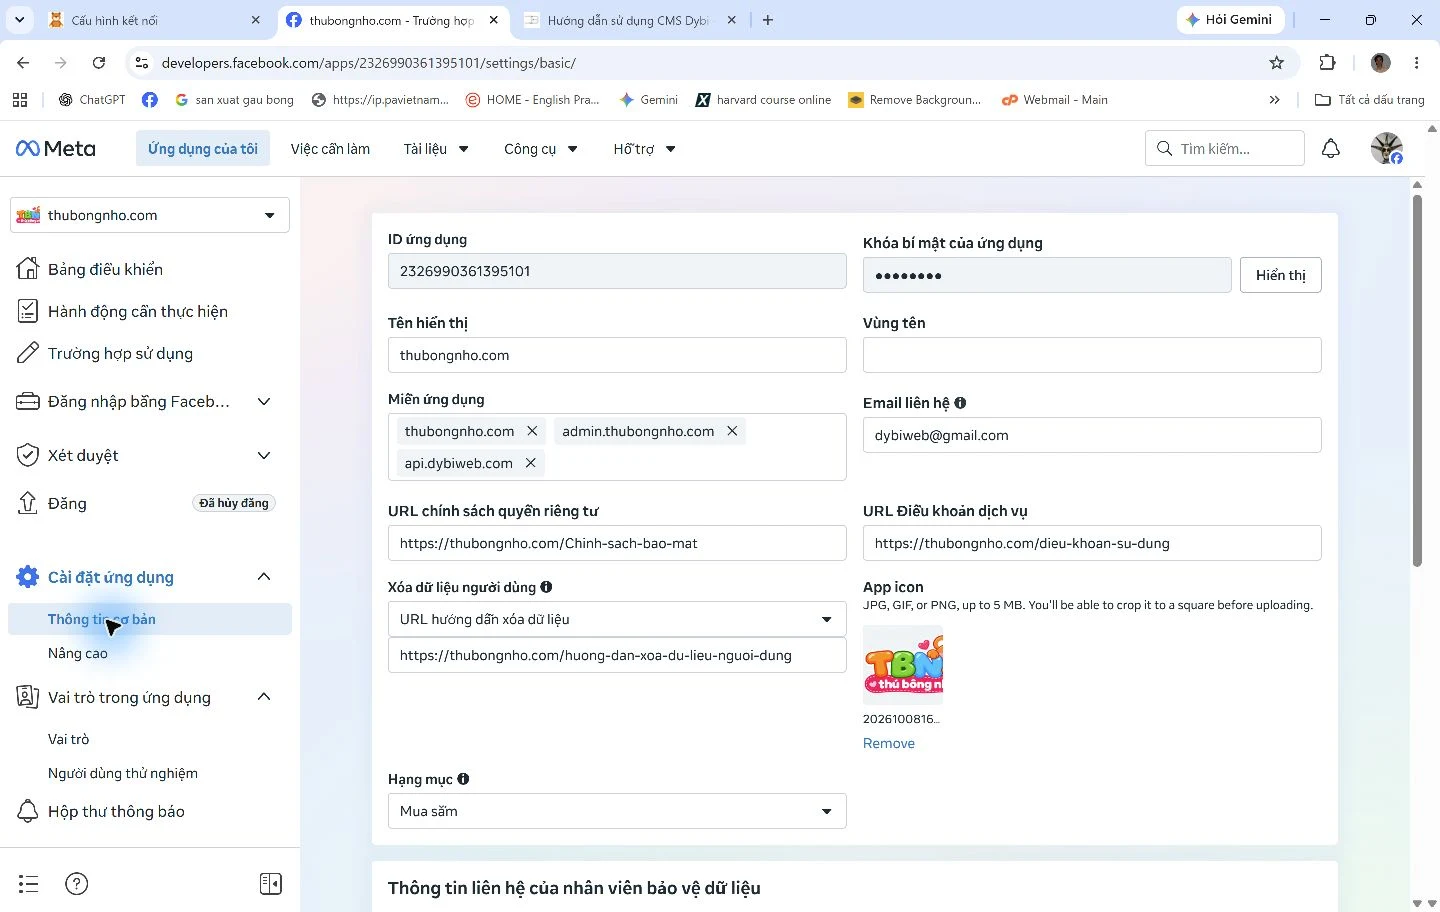Expand Đăng nhập bằng Facebook section
Image resolution: width=1440 pixels, height=912 pixels.
click(x=264, y=401)
